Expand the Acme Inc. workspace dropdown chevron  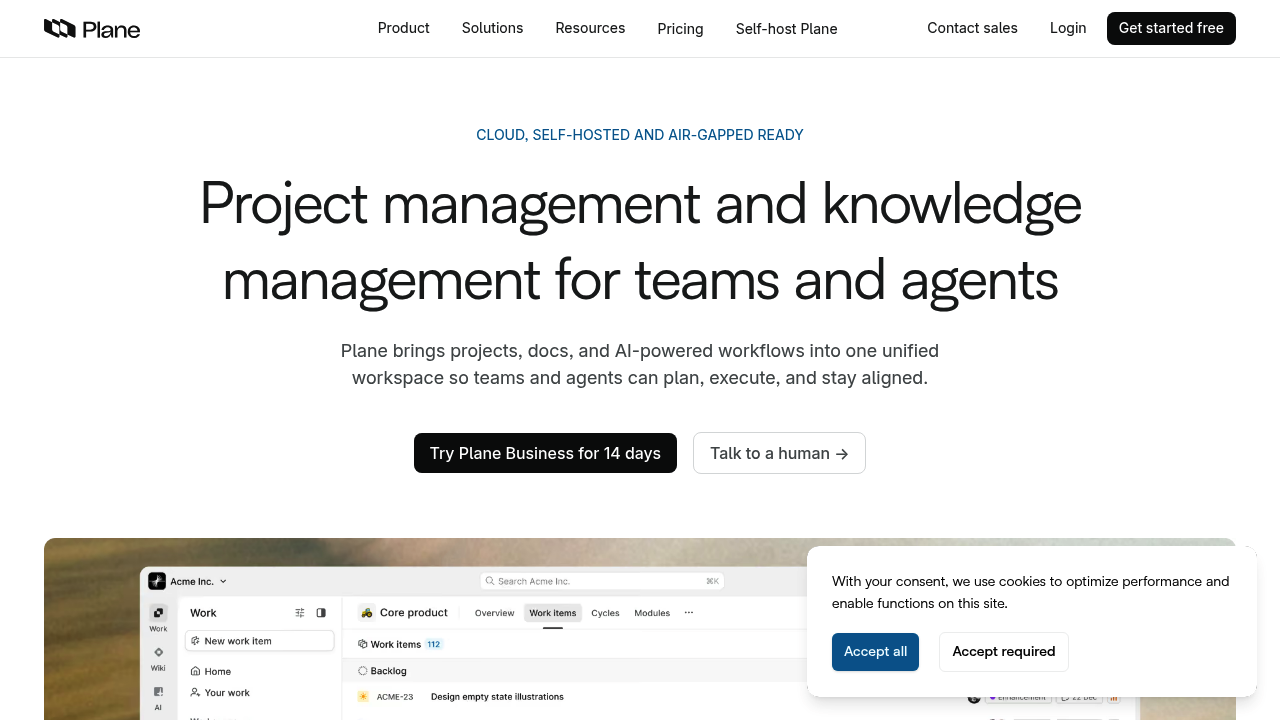tap(223, 581)
